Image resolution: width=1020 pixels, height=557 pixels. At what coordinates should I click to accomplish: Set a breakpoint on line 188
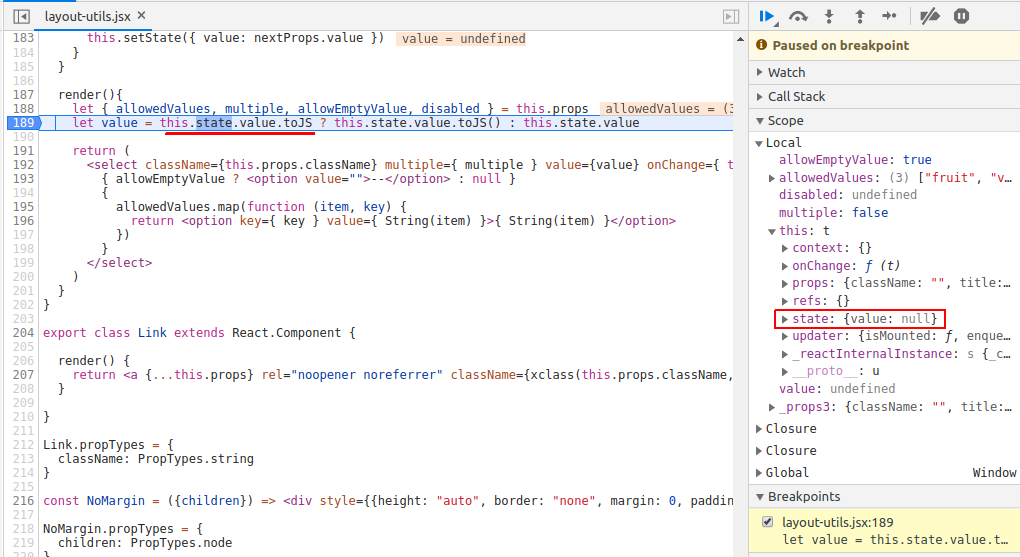23,109
